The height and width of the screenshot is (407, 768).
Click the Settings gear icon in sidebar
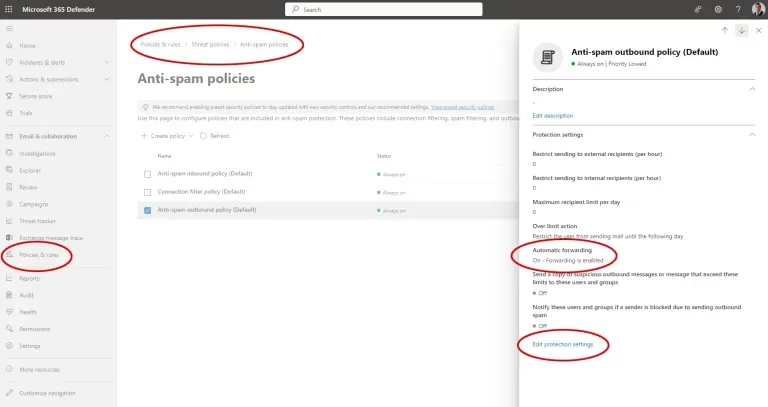coord(9,346)
